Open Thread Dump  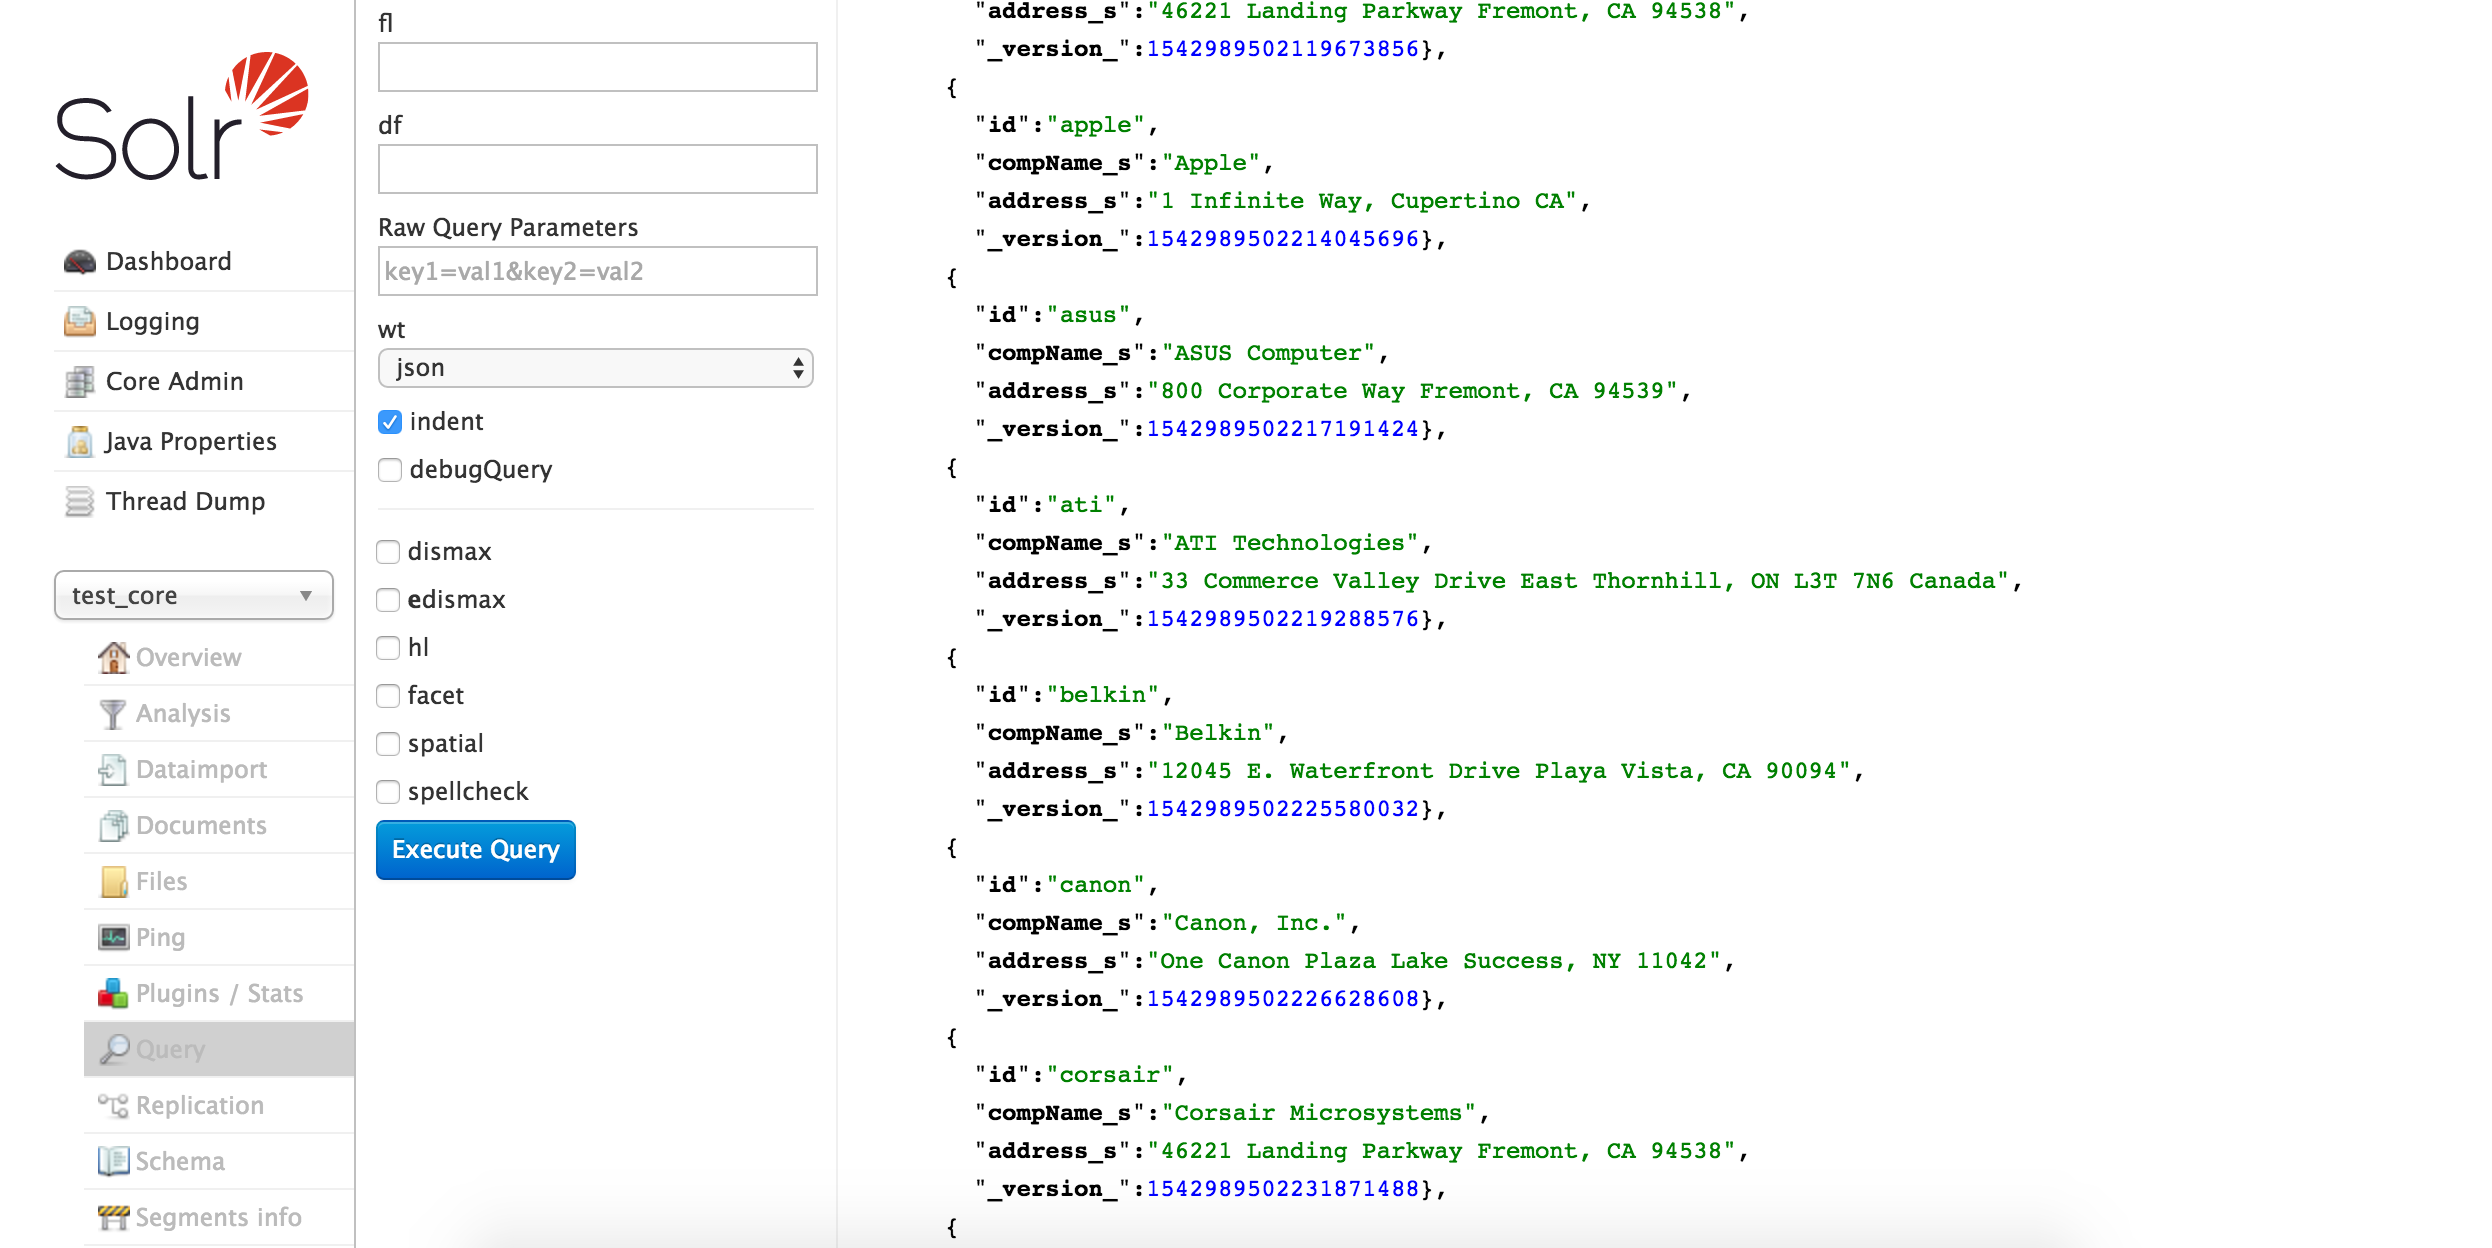(x=185, y=502)
